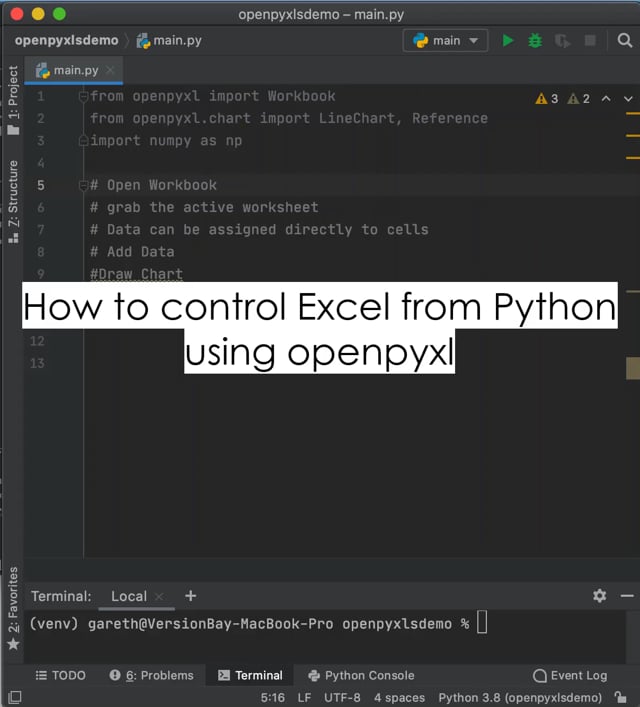The height and width of the screenshot is (707, 640).
Task: Click main.py breadcrumb in navigation bar
Action: [169, 41]
